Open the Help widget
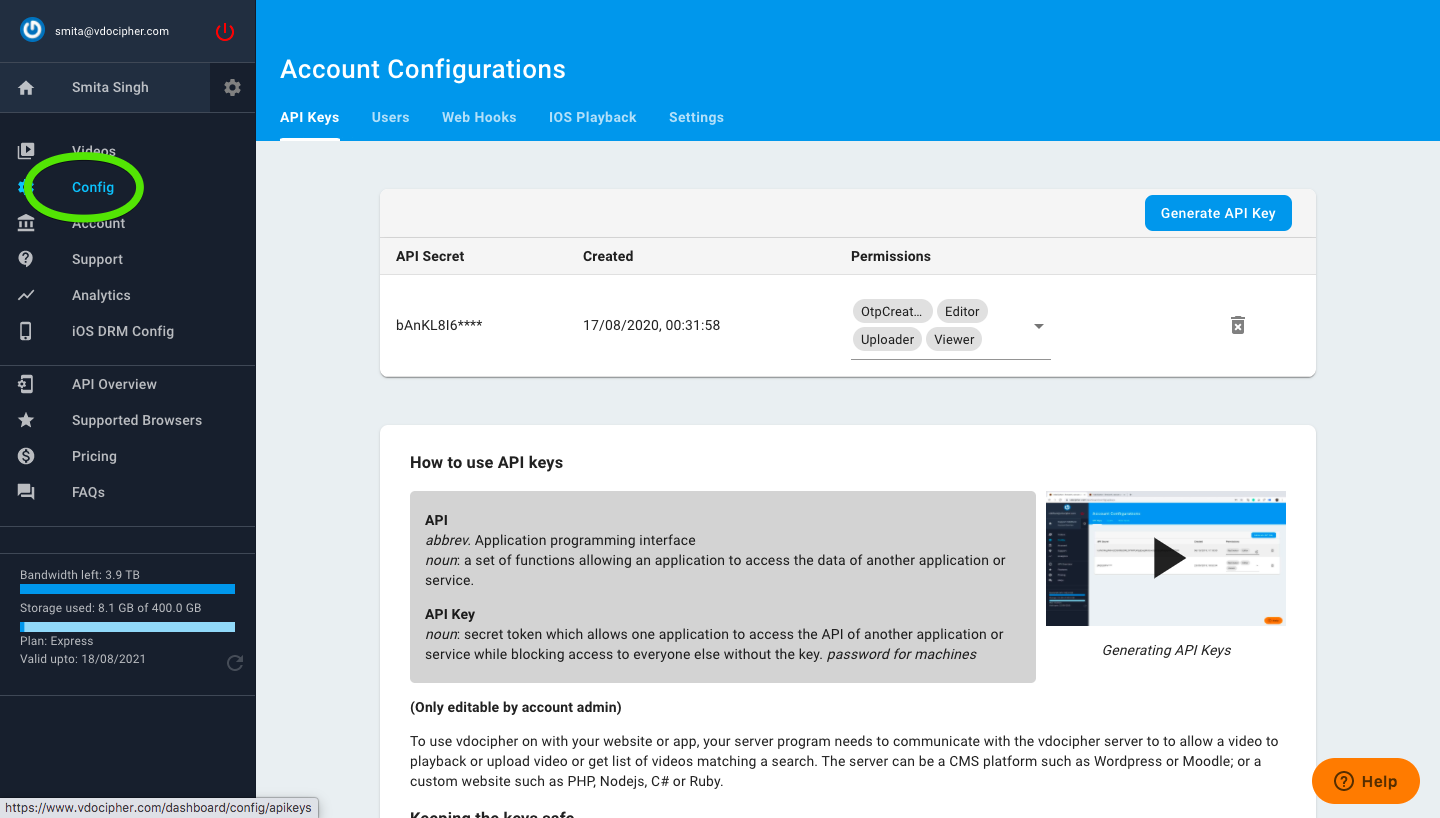 click(1366, 781)
